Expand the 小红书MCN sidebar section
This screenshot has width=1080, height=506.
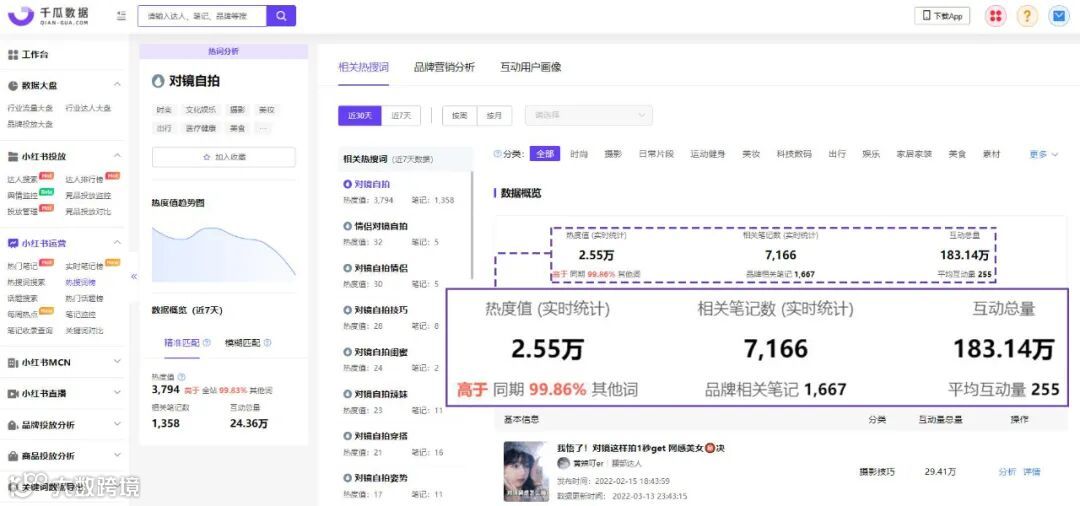pos(117,362)
